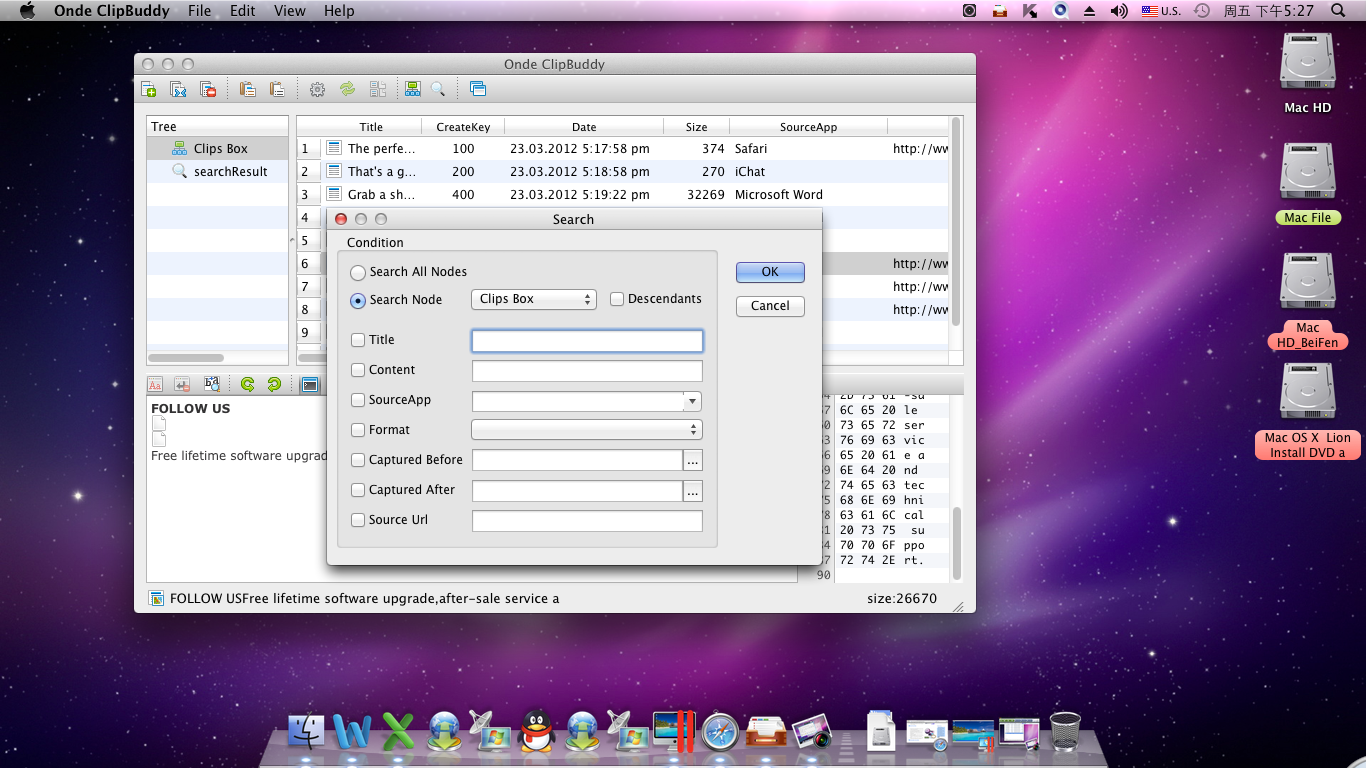Click the add new clip toolbar icon
This screenshot has width=1366, height=768.
148,89
